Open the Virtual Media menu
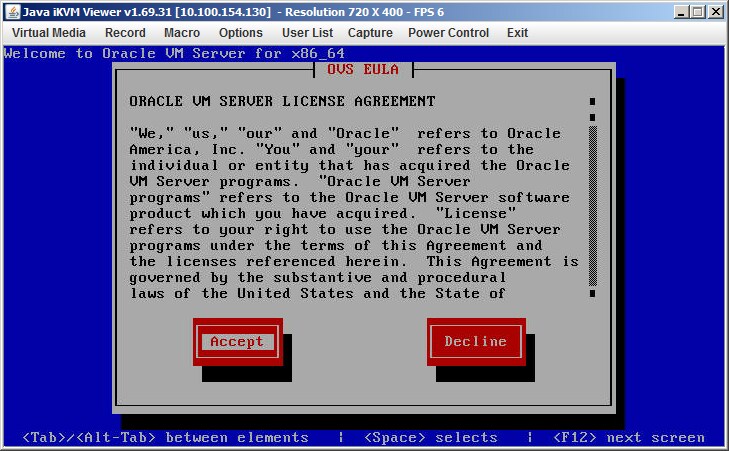Image resolution: width=729 pixels, height=451 pixels. pyautogui.click(x=49, y=33)
